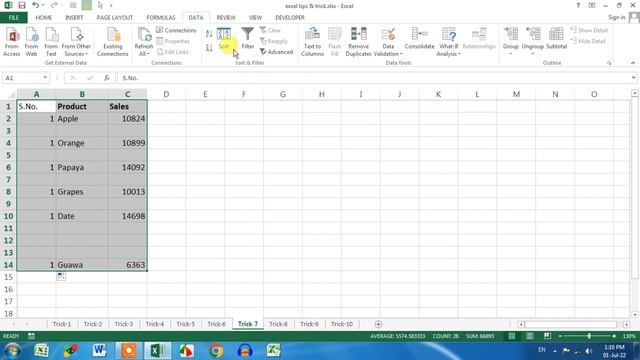The width and height of the screenshot is (640, 360).
Task: Open Outline dialog launcher
Action: pos(609,63)
